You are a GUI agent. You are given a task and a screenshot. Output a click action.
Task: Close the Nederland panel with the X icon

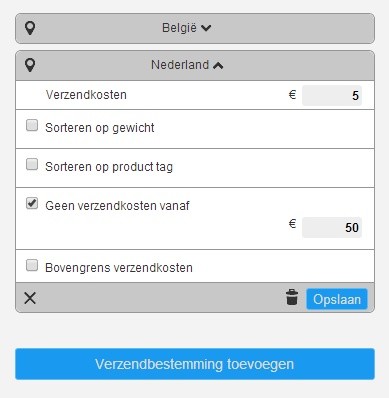[x=30, y=298]
